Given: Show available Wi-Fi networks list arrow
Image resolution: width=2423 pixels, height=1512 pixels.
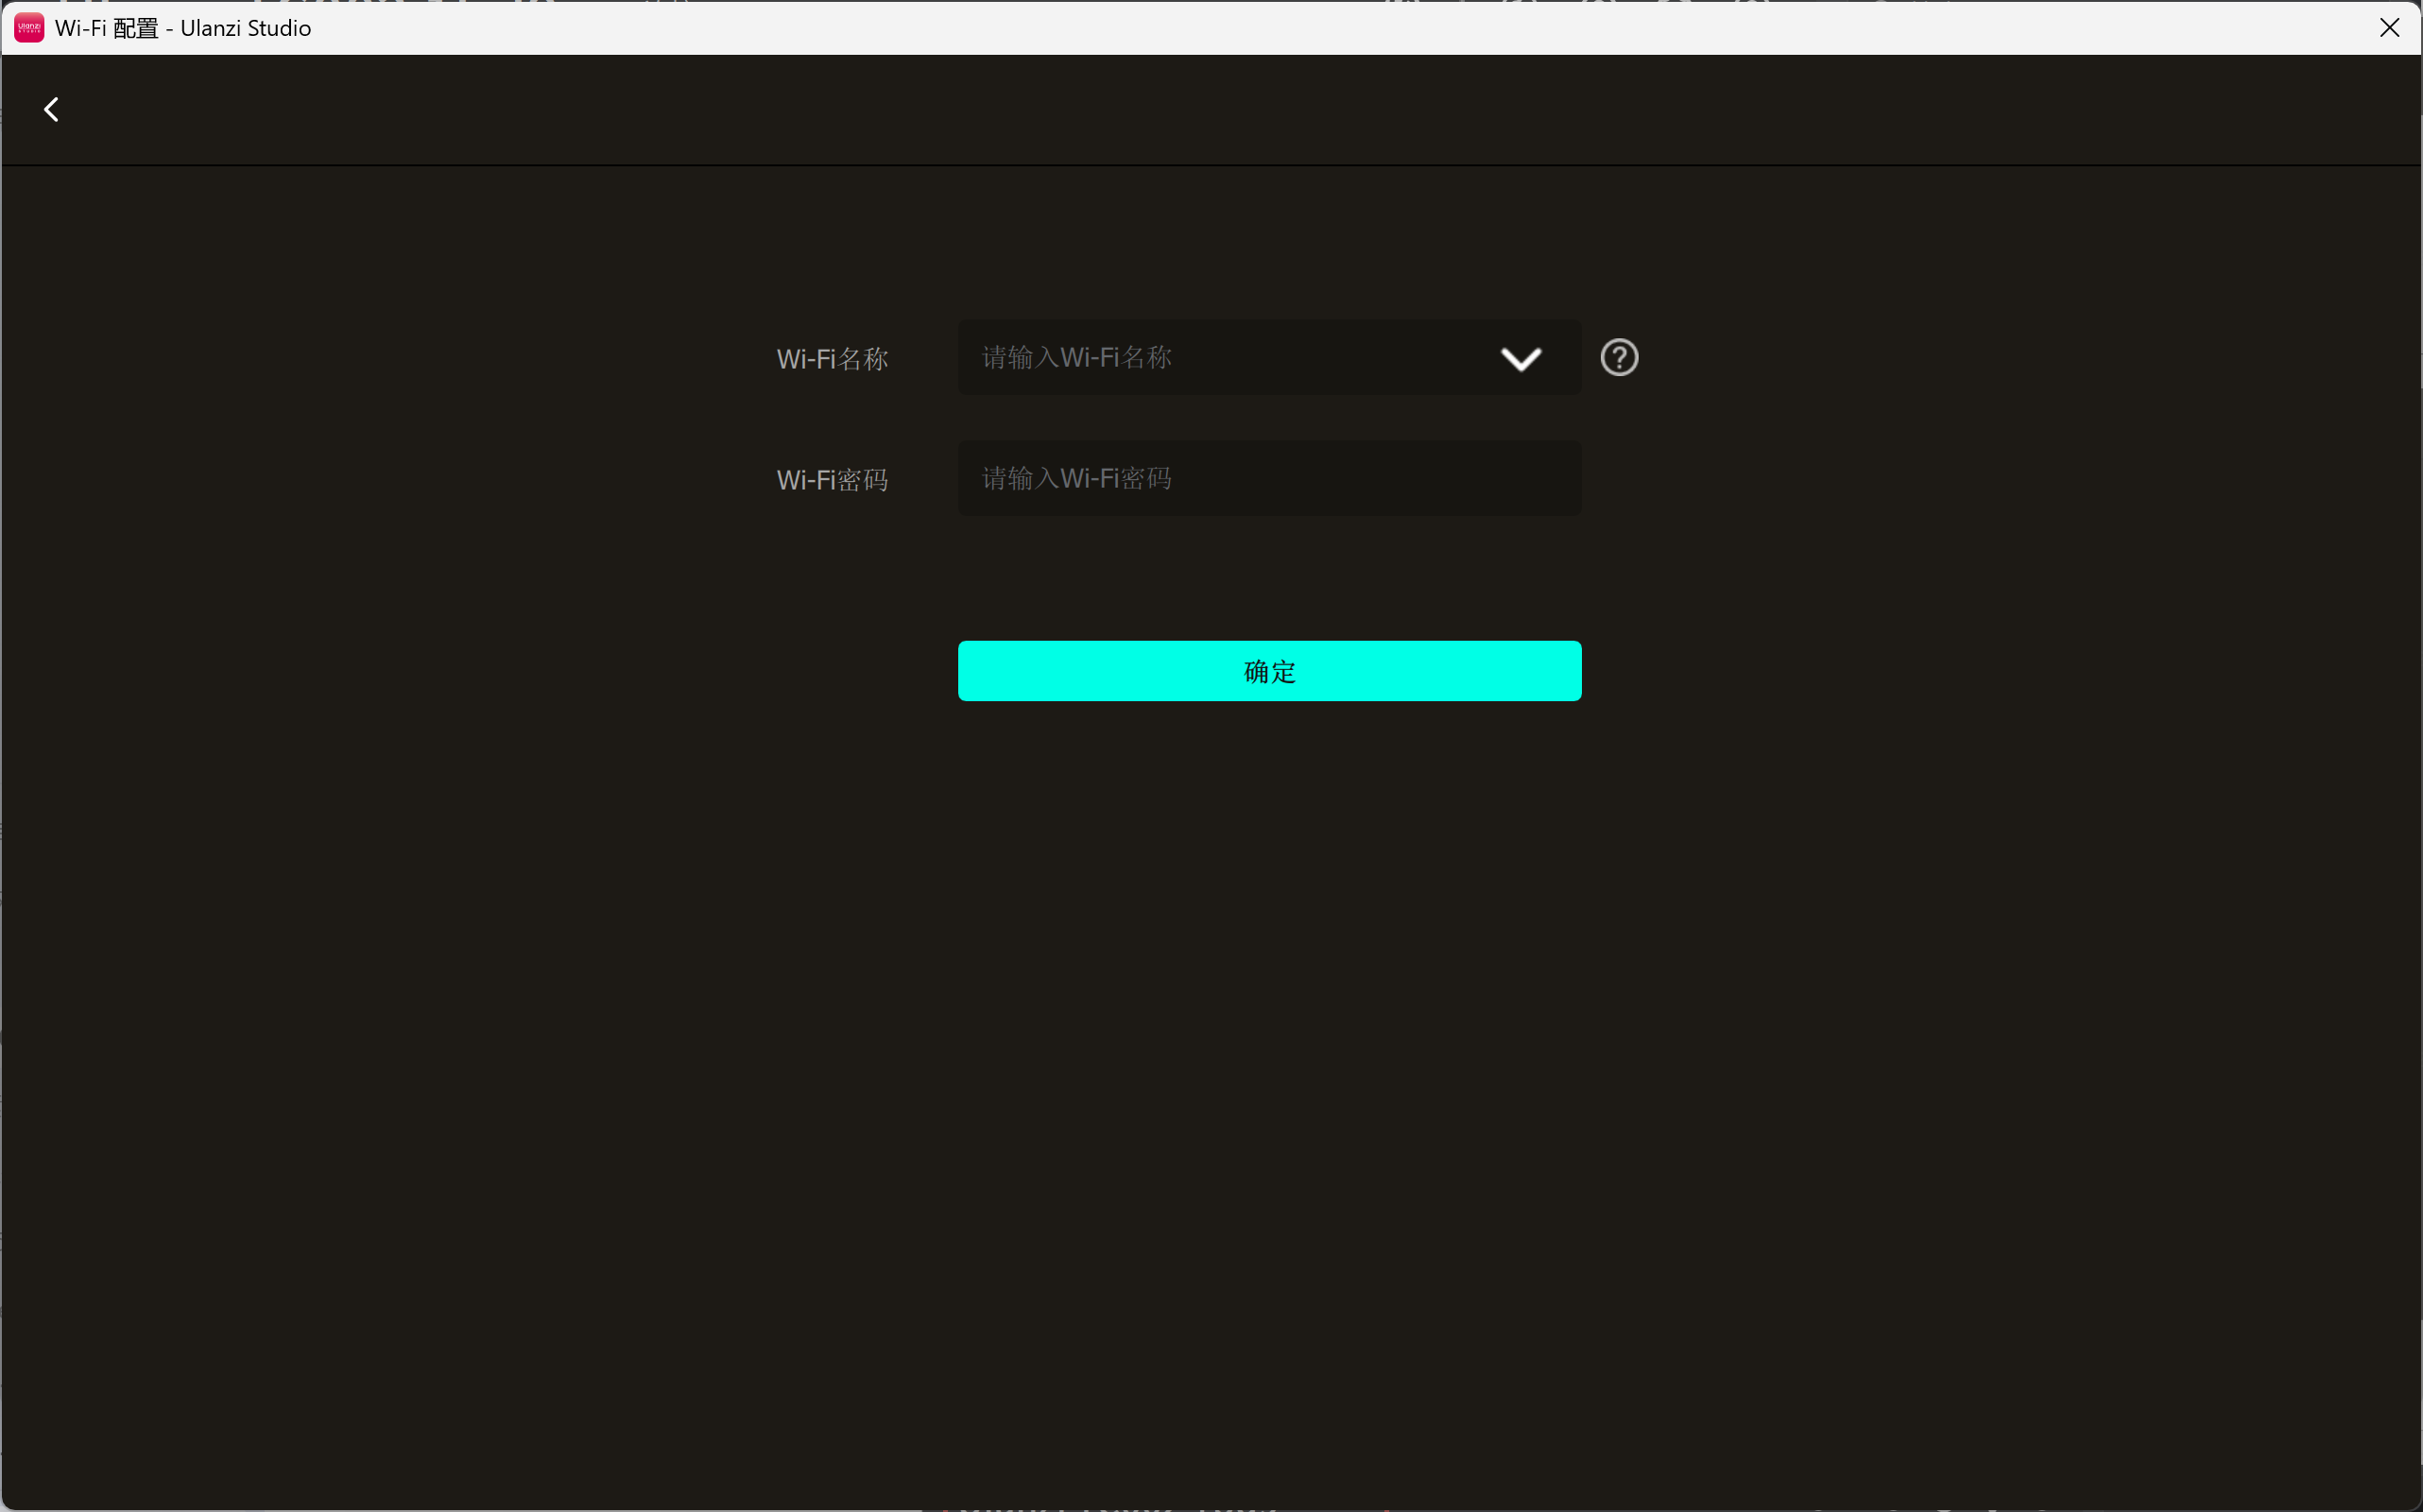Looking at the screenshot, I should tap(1521, 358).
